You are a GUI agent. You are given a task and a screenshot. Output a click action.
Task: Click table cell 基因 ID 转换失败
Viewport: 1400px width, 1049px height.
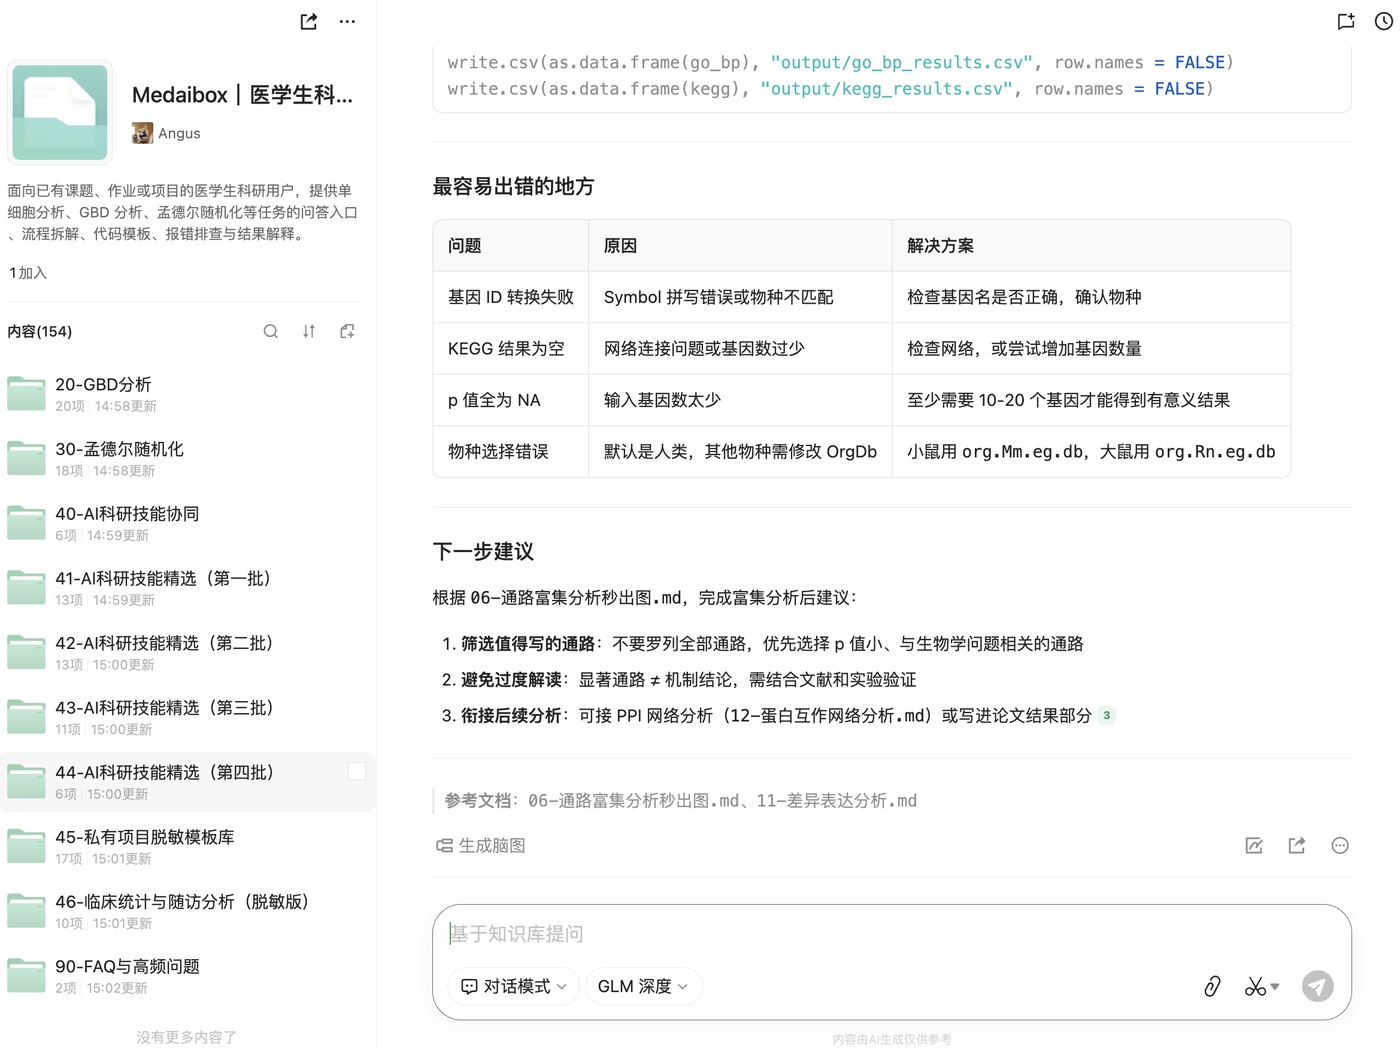tap(511, 297)
